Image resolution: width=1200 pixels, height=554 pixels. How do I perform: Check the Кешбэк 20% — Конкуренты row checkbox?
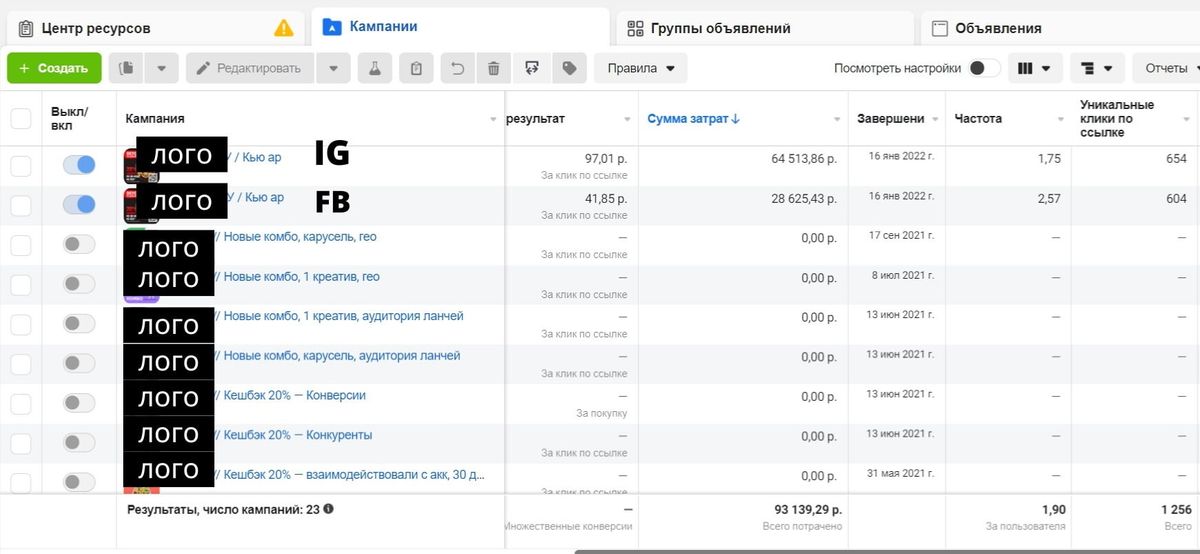coord(20,443)
